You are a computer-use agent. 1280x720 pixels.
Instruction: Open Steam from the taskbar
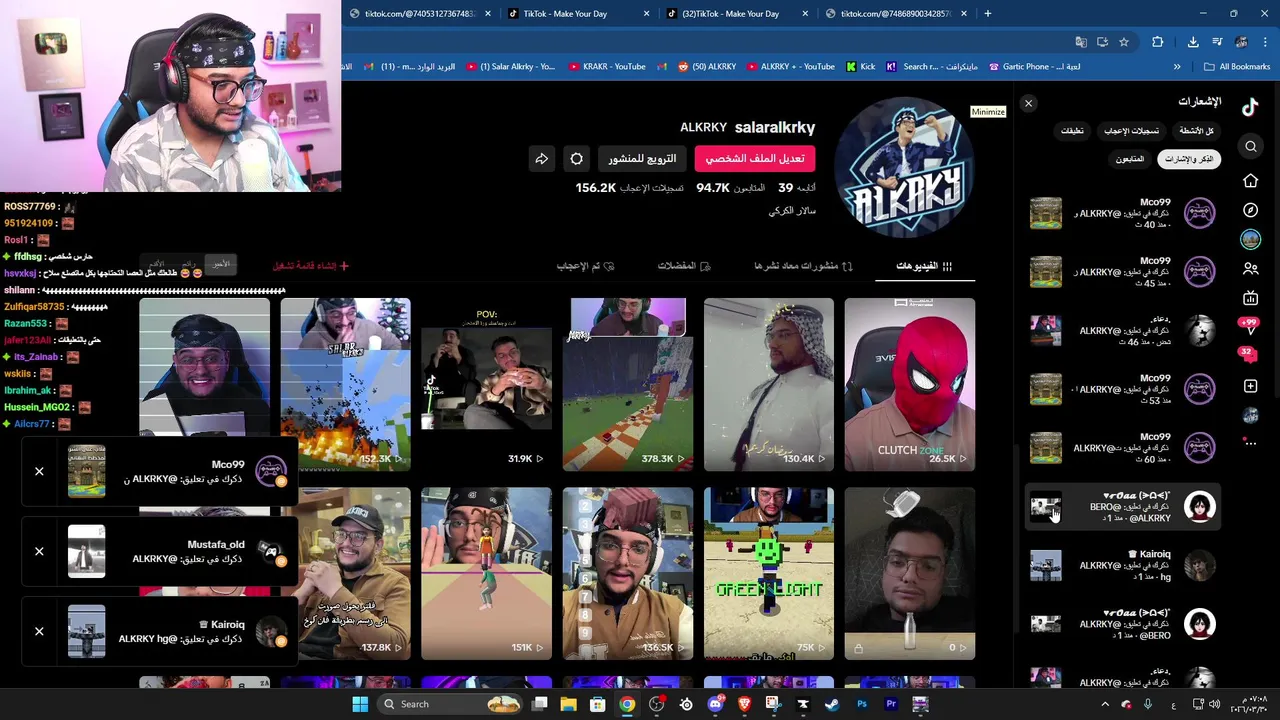832,704
